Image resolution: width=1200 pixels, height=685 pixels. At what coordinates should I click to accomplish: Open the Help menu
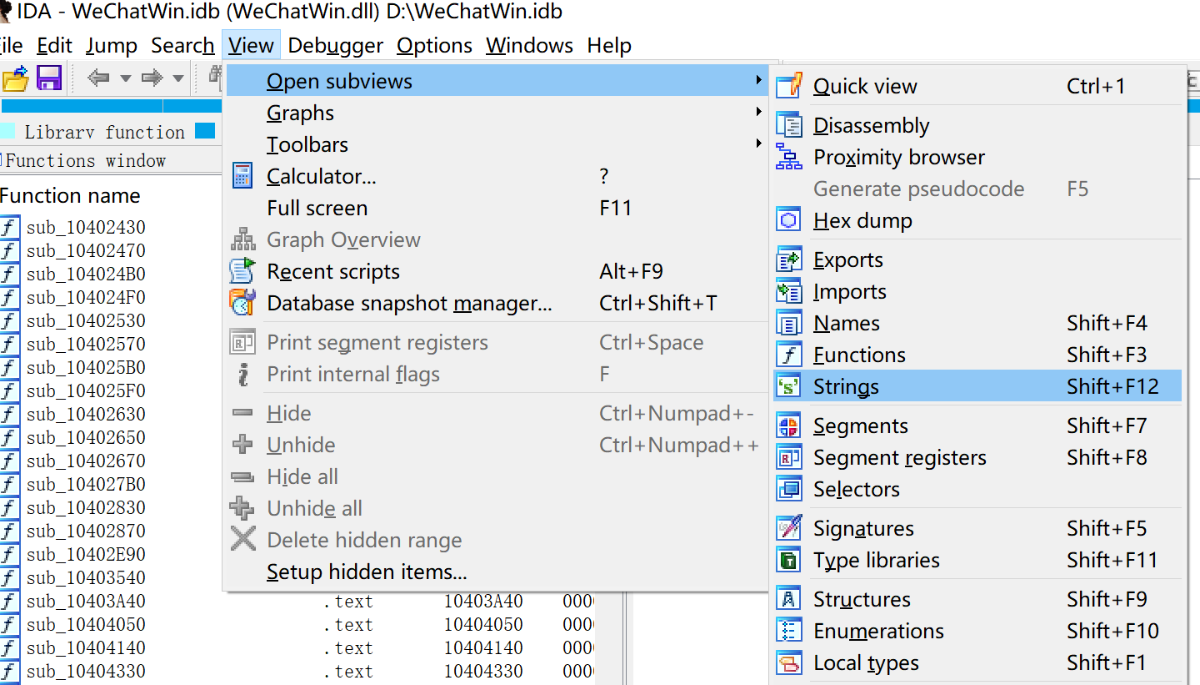pos(609,45)
